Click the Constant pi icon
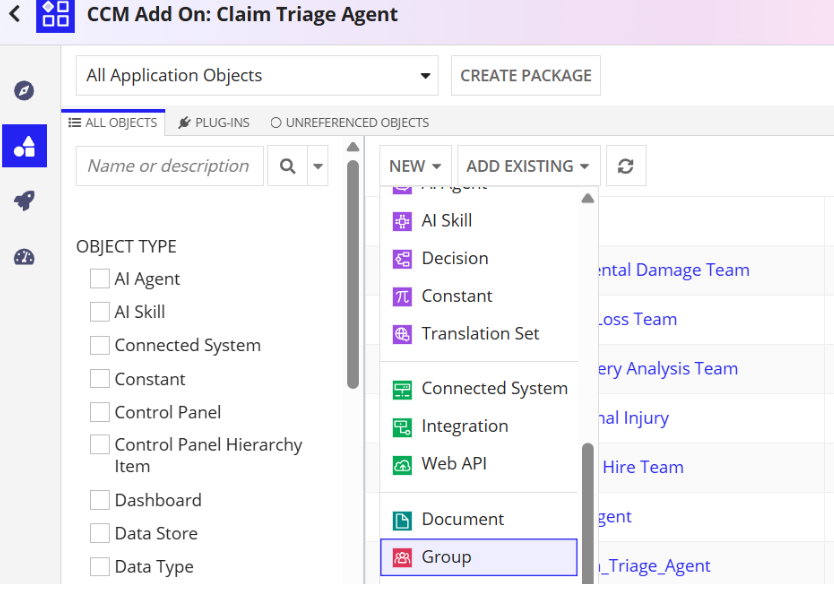Image resolution: width=834 pixels, height=592 pixels. 402,296
